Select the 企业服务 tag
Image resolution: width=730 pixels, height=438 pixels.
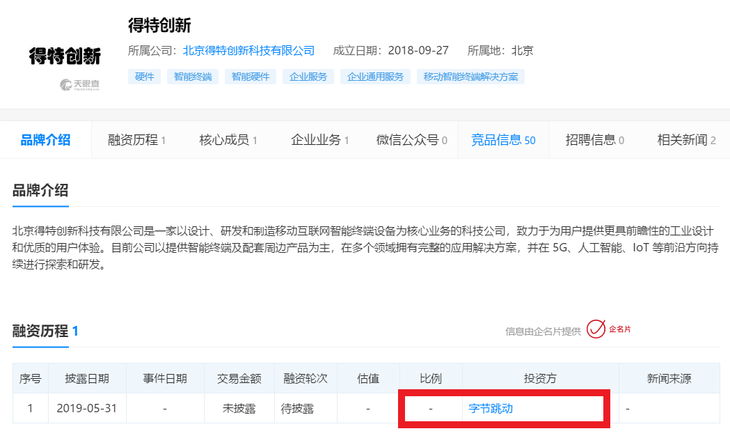308,76
